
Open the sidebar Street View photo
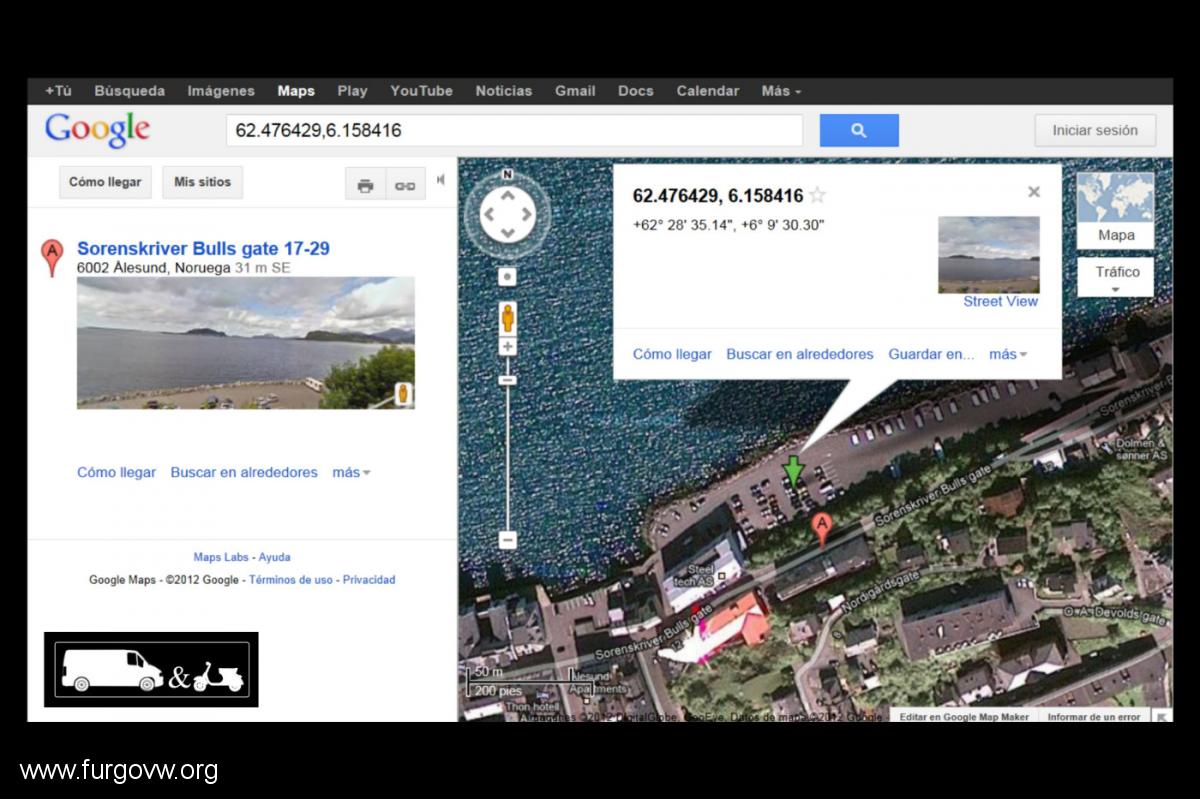coord(246,343)
